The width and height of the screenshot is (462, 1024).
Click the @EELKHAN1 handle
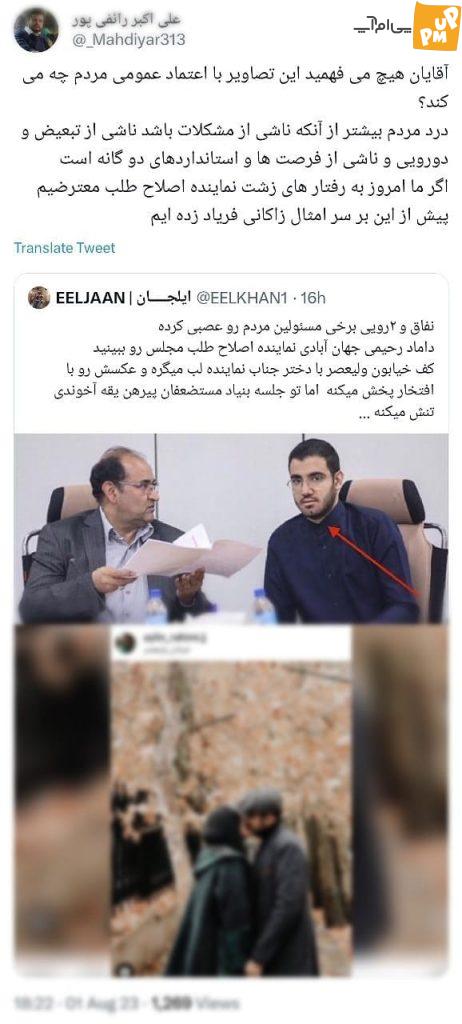(241, 298)
